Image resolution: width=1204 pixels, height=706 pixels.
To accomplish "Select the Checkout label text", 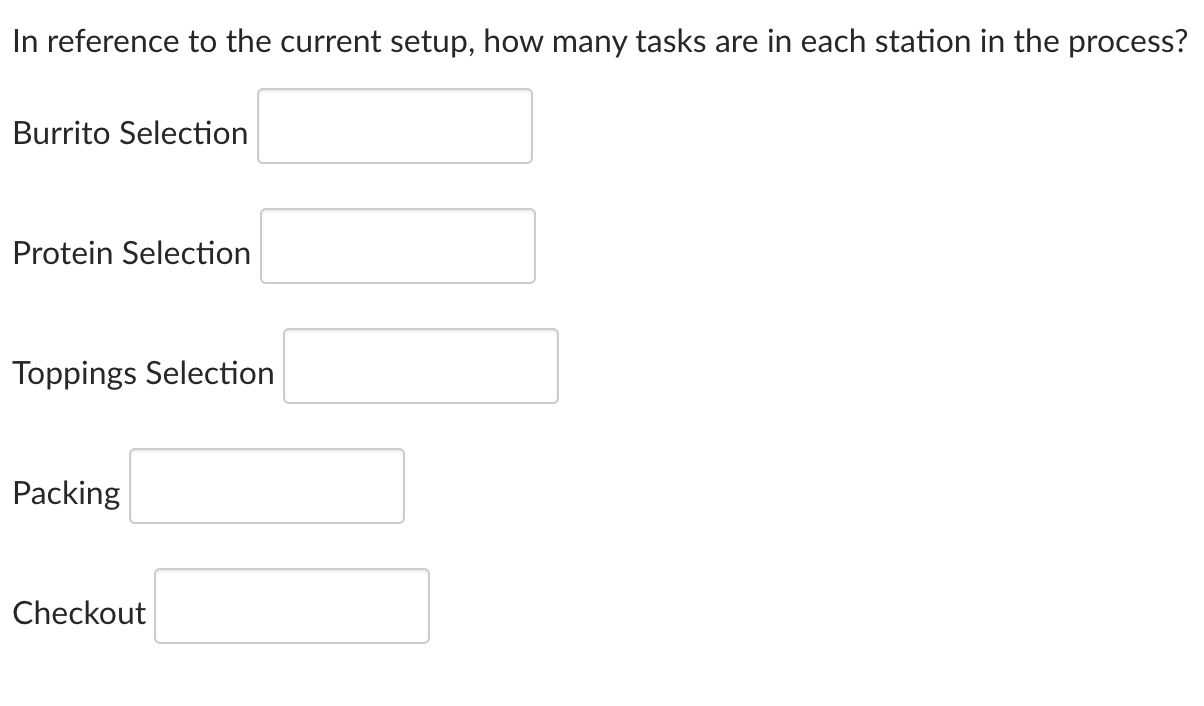I will 78,612.
